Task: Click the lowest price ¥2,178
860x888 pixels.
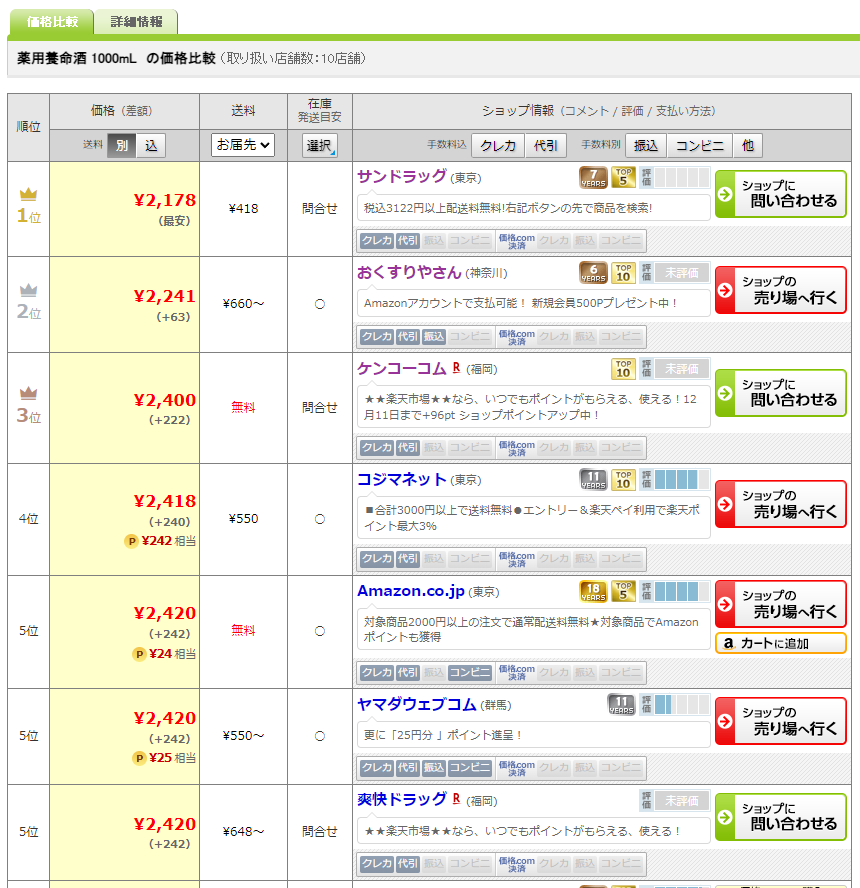Action: click(x=165, y=200)
